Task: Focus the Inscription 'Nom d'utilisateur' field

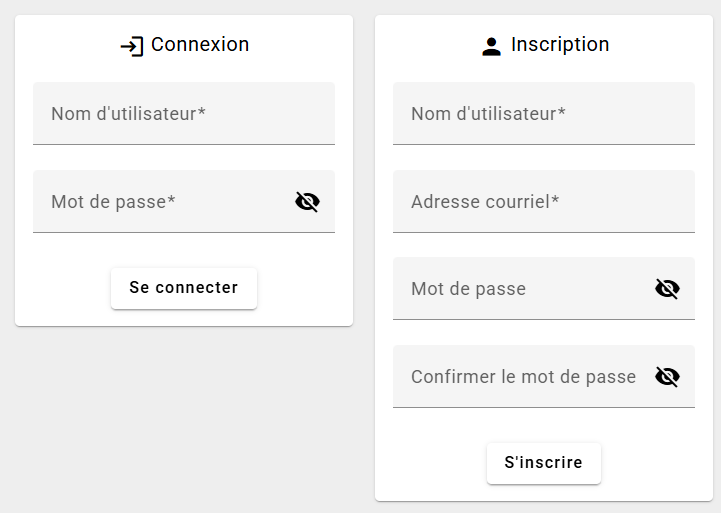Action: (544, 114)
